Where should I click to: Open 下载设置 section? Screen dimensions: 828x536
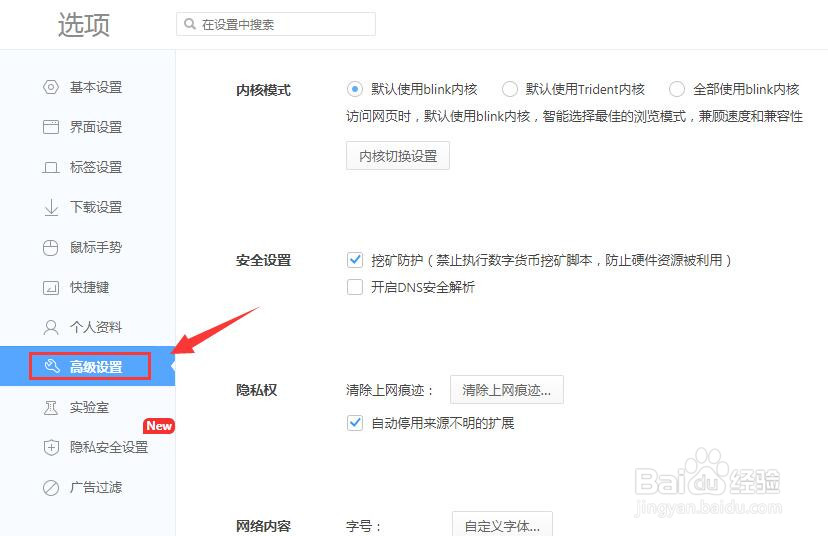pyautogui.click(x=88, y=207)
